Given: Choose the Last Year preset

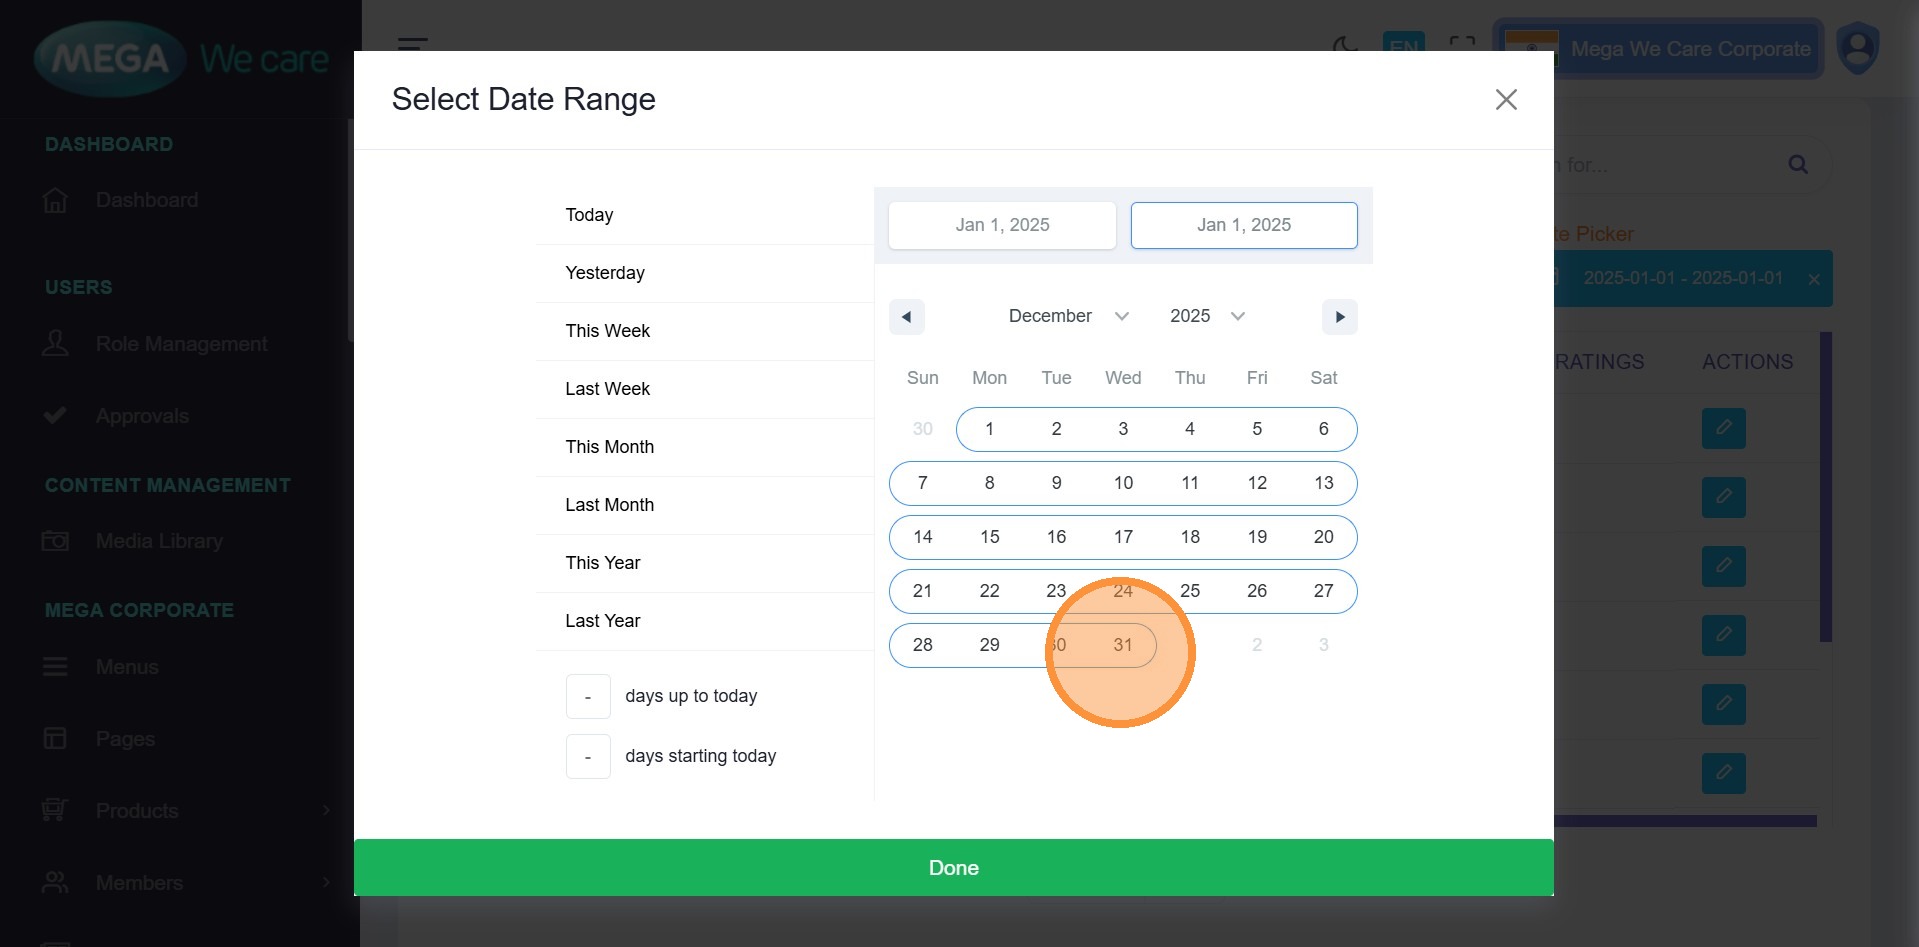Looking at the screenshot, I should point(602,621).
